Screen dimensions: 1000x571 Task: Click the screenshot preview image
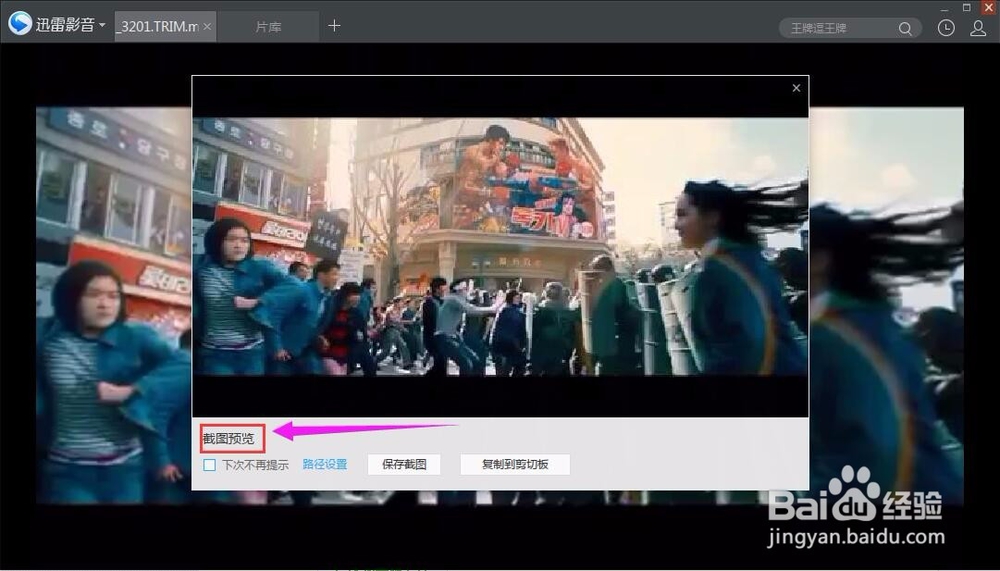pyautogui.click(x=500, y=246)
